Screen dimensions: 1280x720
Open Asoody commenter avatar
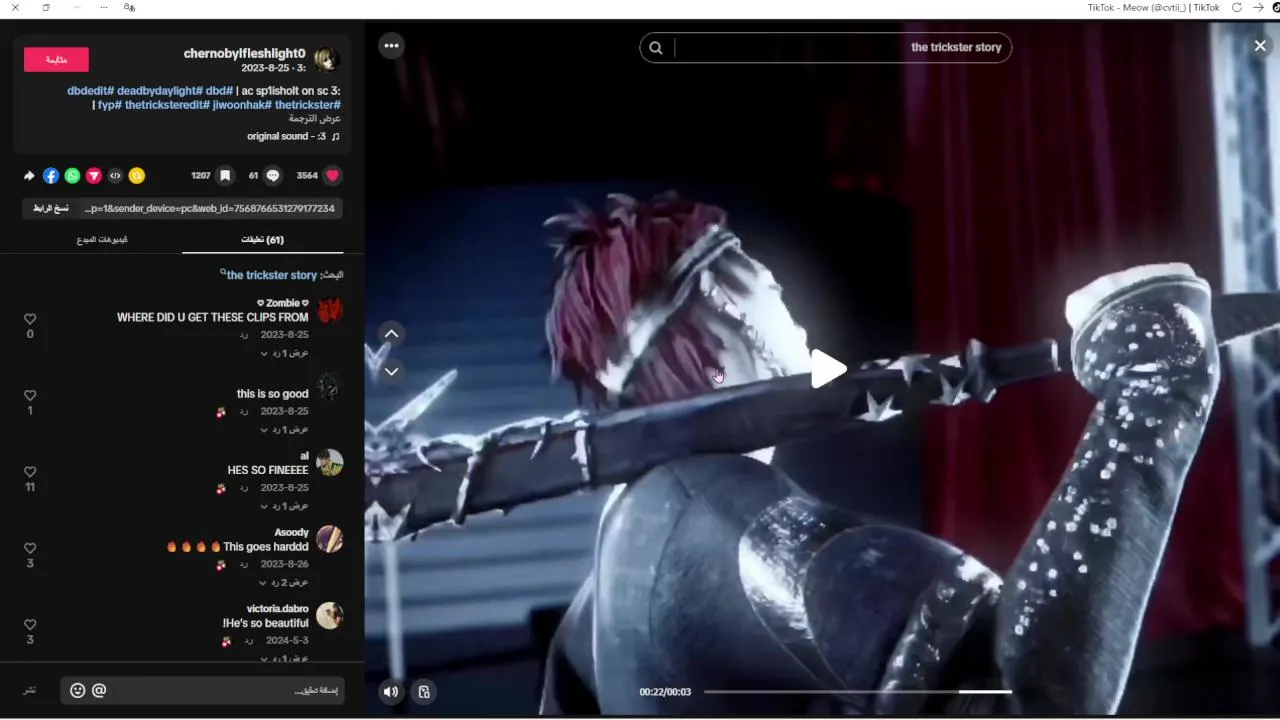tap(330, 539)
